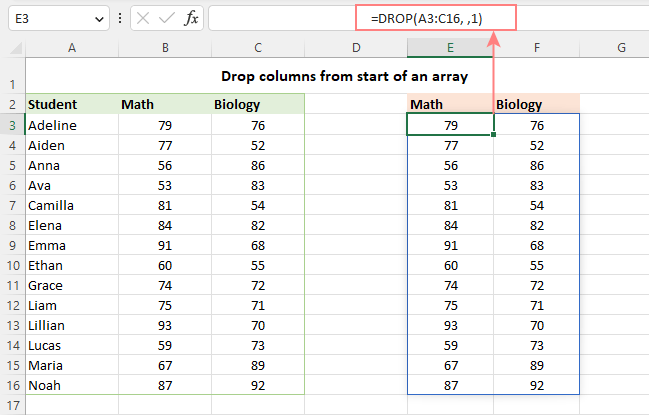Viewport: 649px width, 415px height.
Task: Click the formula bar input area
Action: point(428,18)
